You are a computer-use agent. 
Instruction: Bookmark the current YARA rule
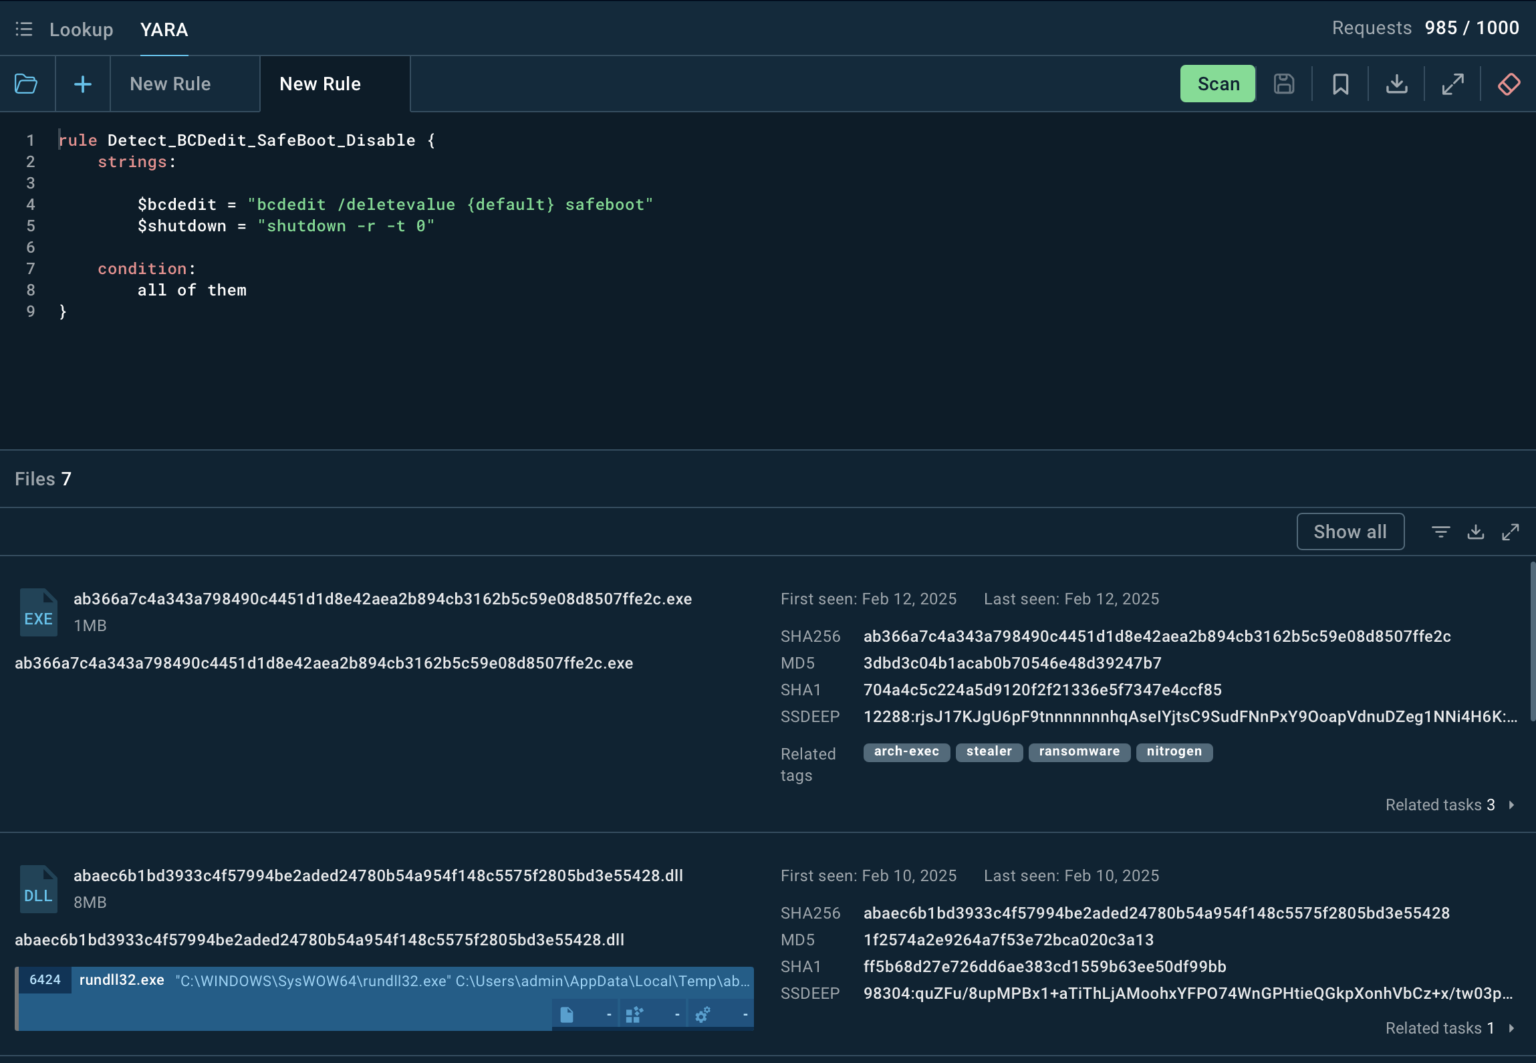pyautogui.click(x=1340, y=84)
